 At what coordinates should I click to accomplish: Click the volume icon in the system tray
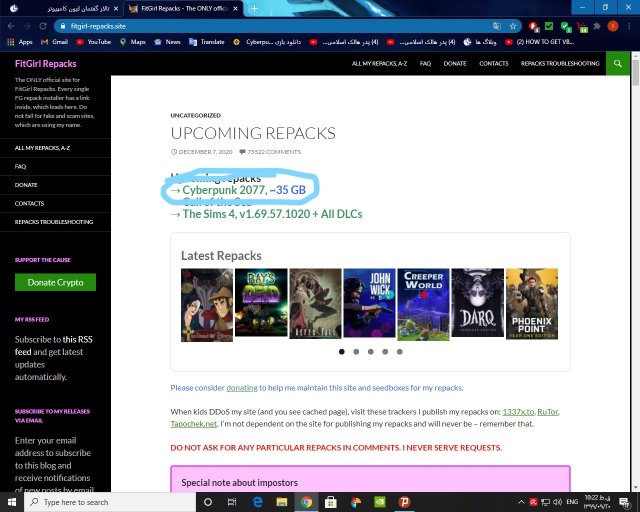[x=558, y=502]
